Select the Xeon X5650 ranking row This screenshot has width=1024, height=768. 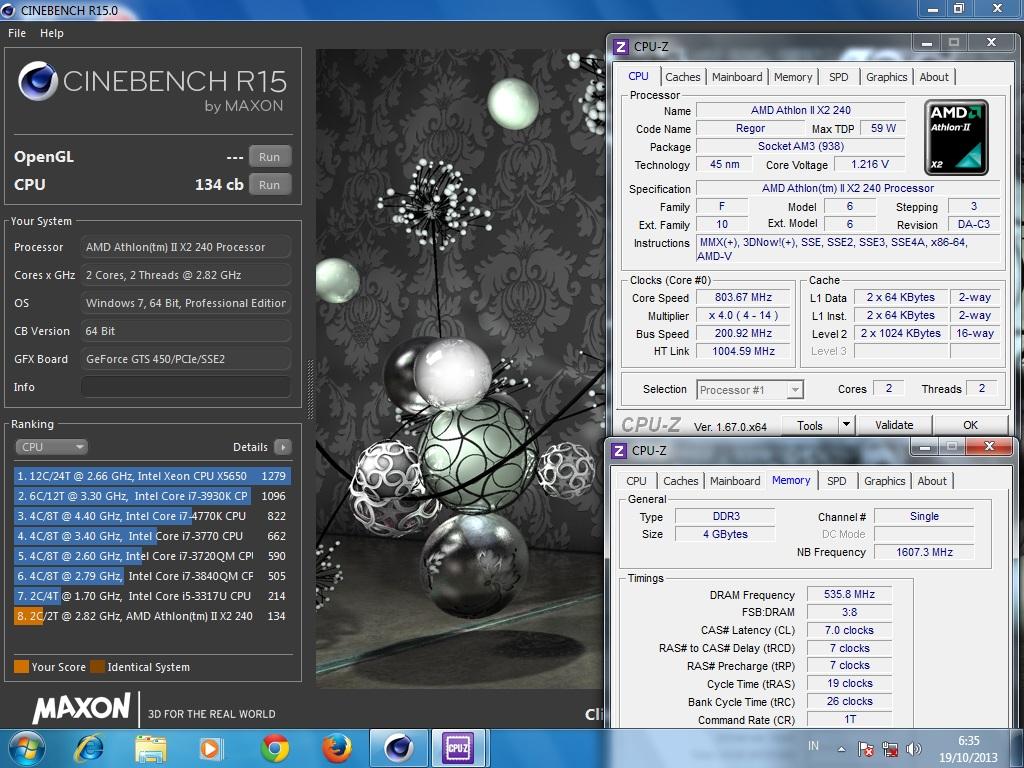tap(152, 476)
